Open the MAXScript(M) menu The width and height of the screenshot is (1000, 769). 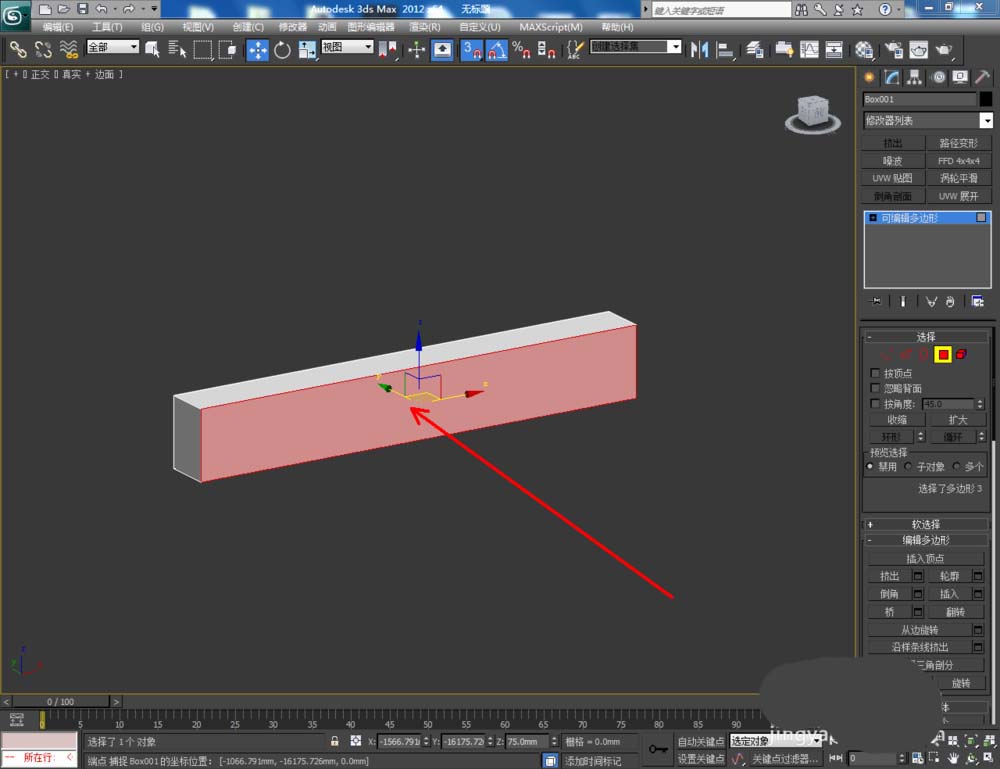coord(550,27)
